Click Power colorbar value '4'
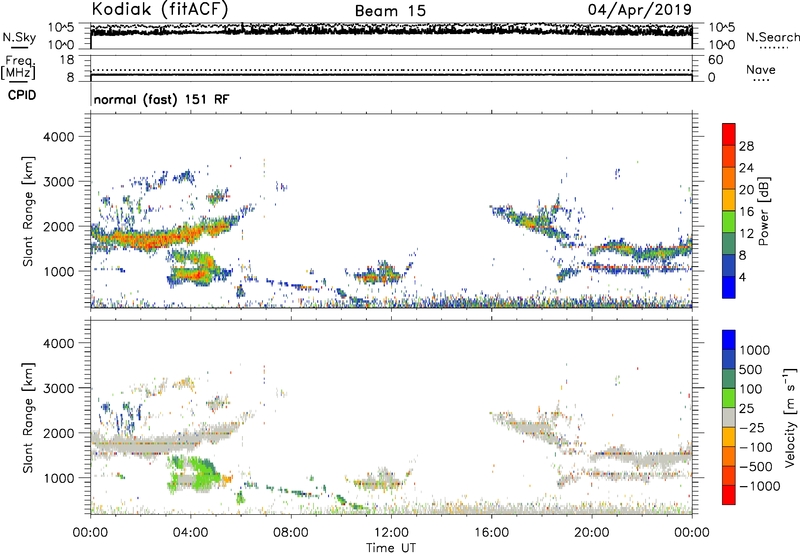 click(x=742, y=277)
